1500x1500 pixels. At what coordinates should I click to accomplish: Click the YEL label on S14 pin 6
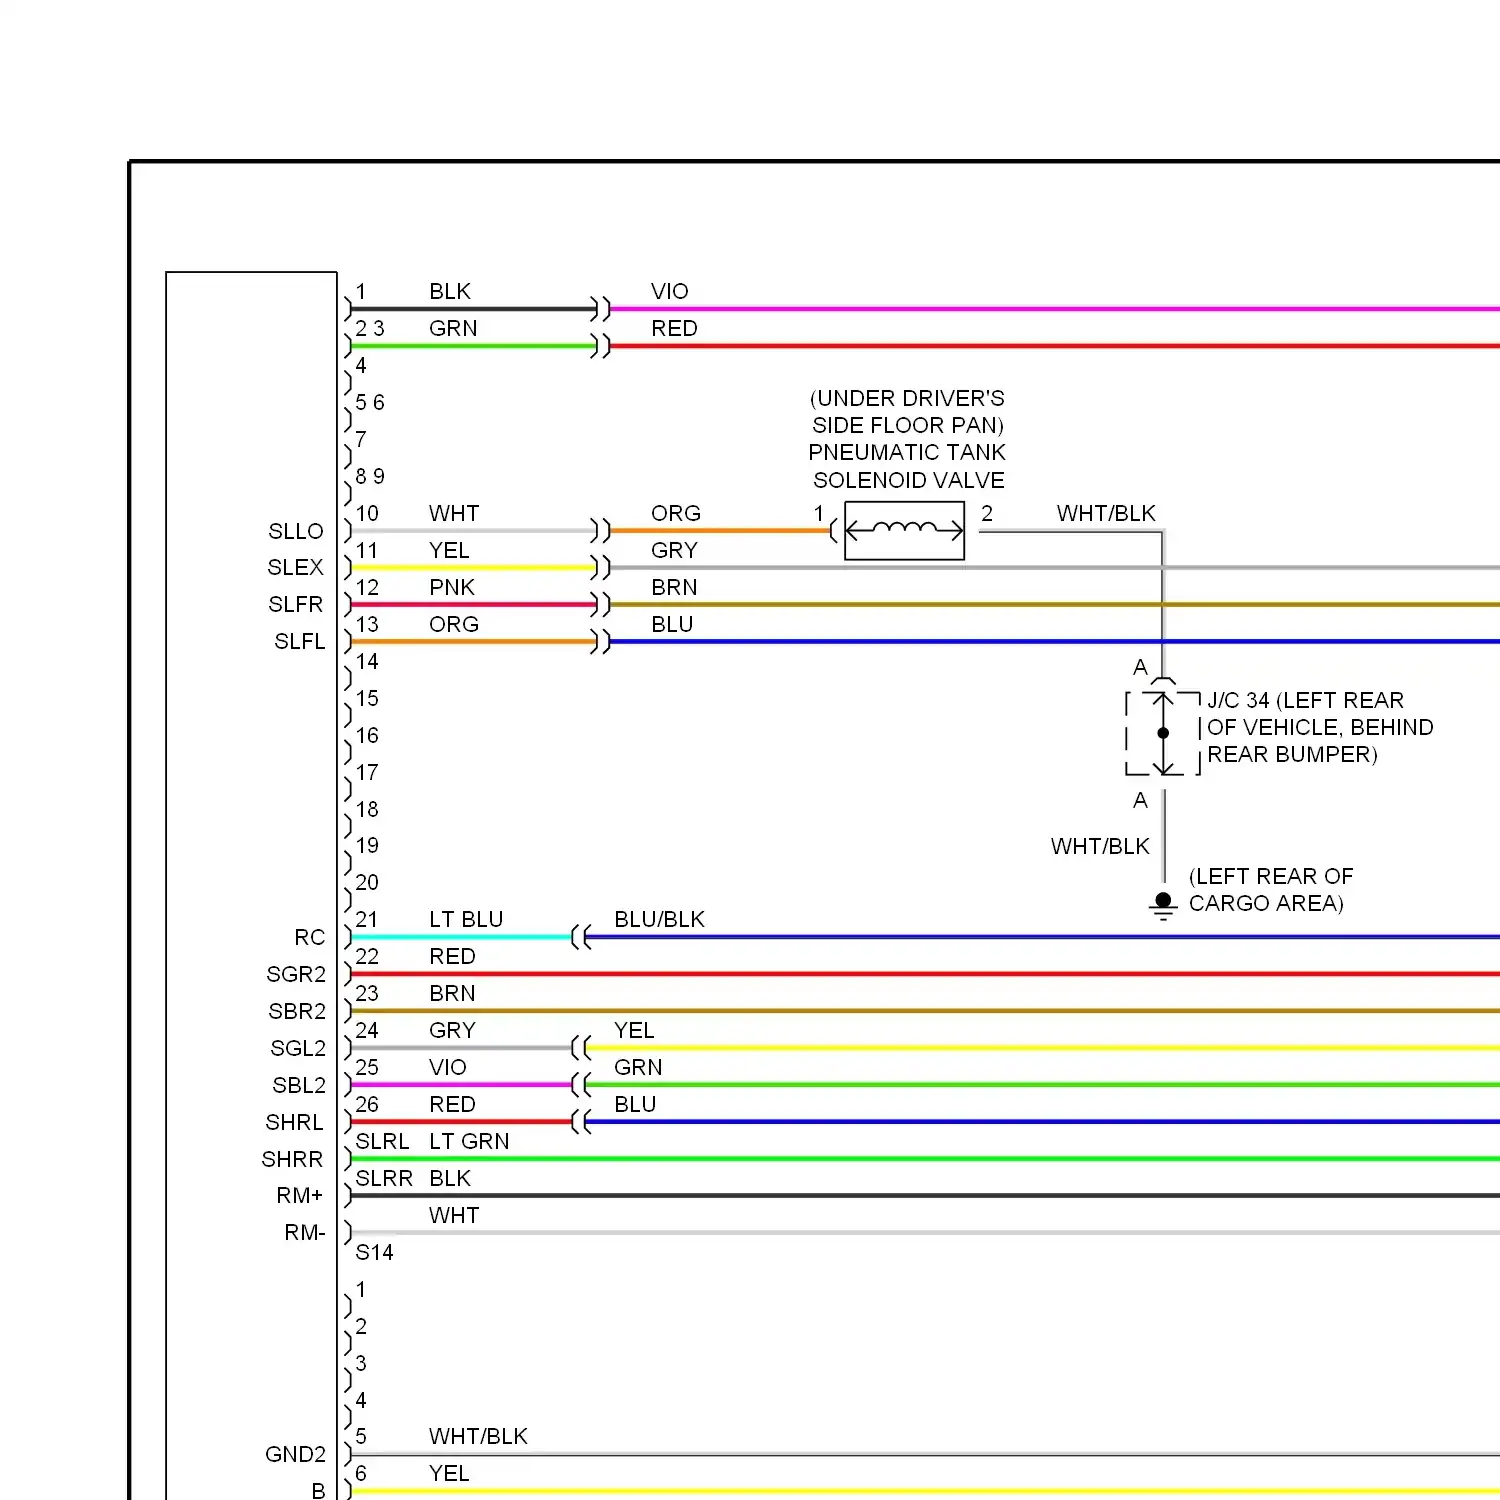pyautogui.click(x=449, y=1473)
